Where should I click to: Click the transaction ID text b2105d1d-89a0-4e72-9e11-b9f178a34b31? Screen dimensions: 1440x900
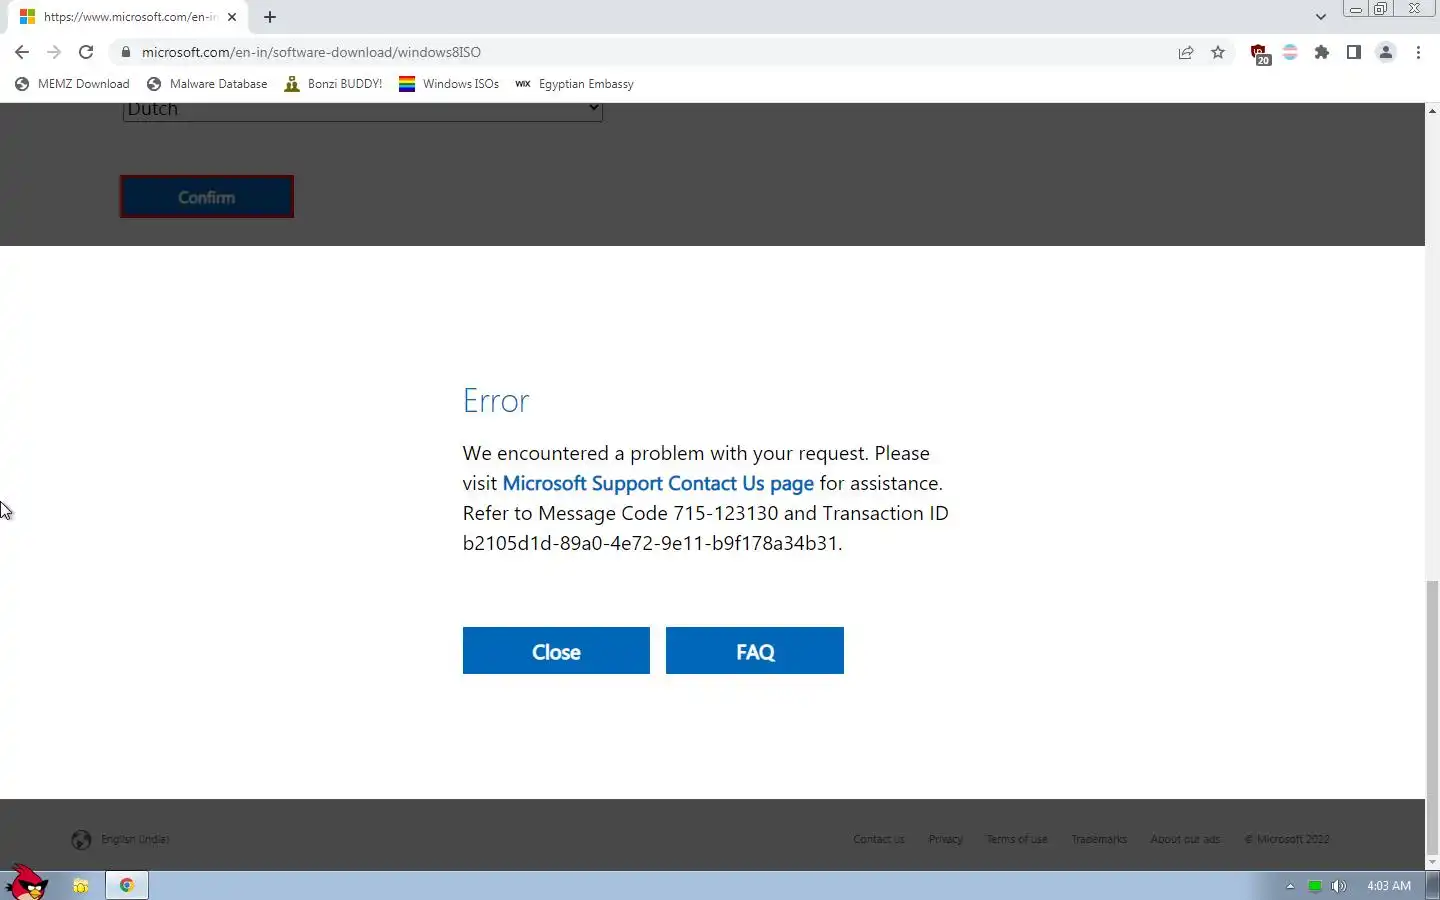point(652,544)
